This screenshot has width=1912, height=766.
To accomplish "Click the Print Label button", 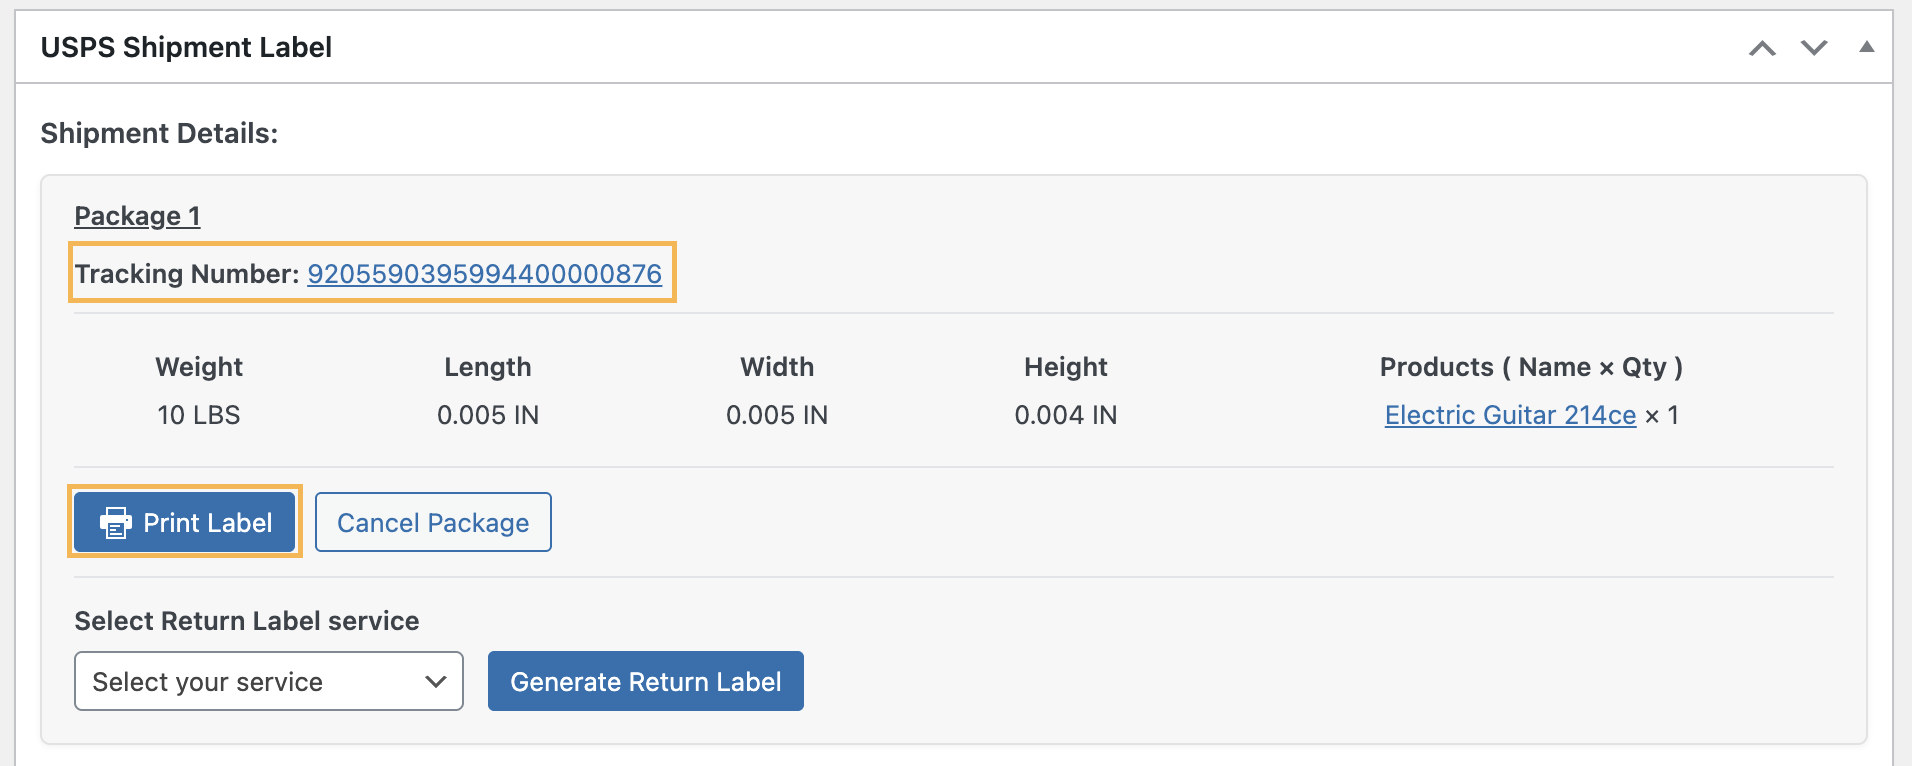I will 184,522.
